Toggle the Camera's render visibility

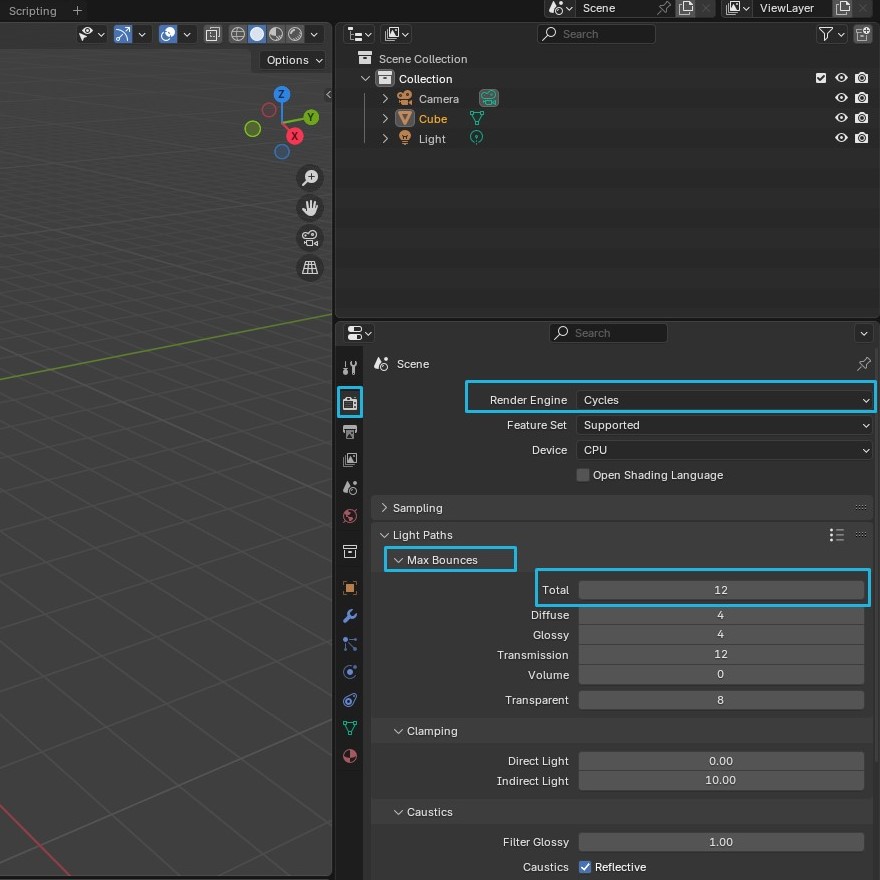click(861, 98)
